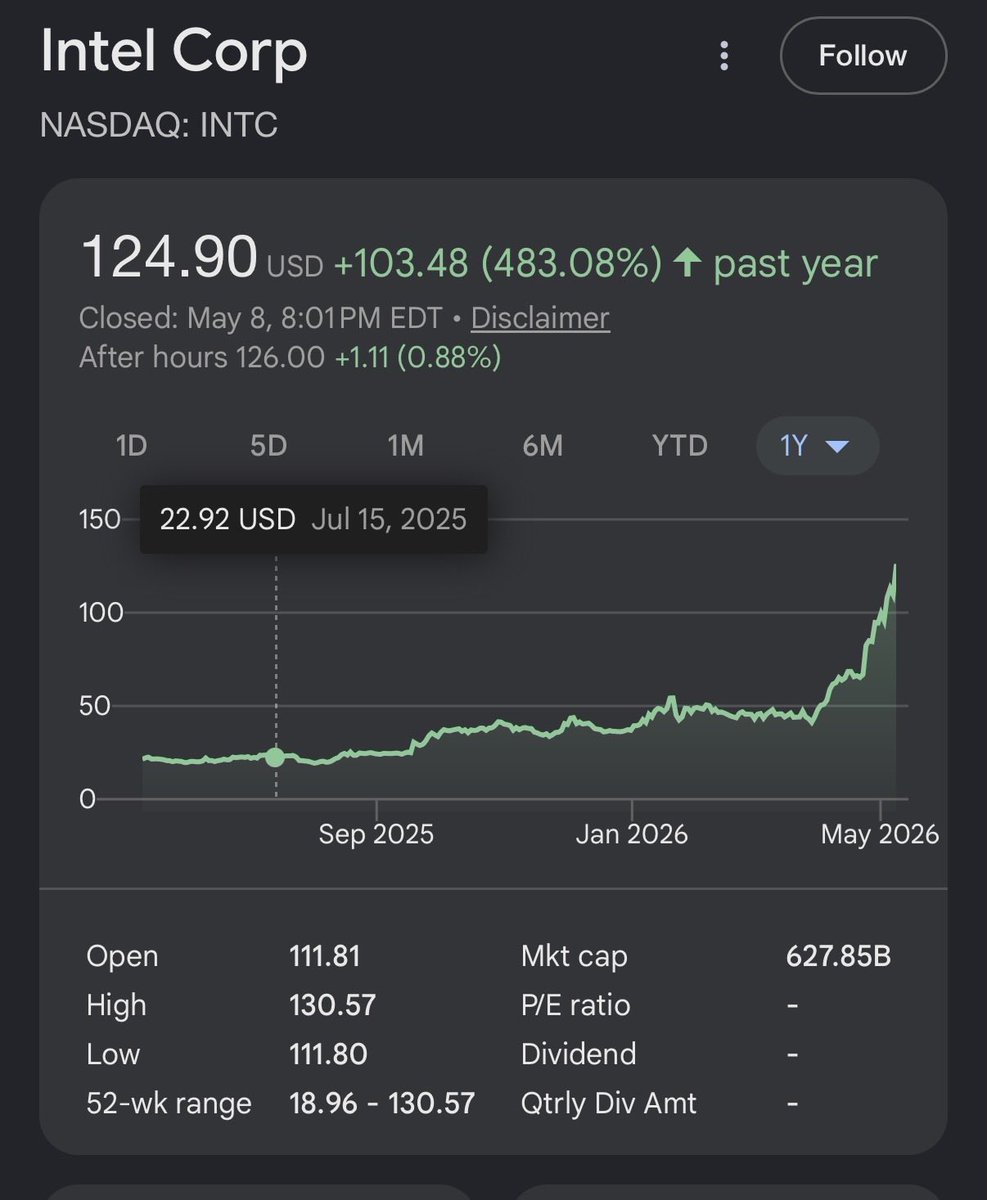Click the Jan 2026 axis label
Image resolution: width=987 pixels, height=1200 pixels.
pyautogui.click(x=632, y=834)
